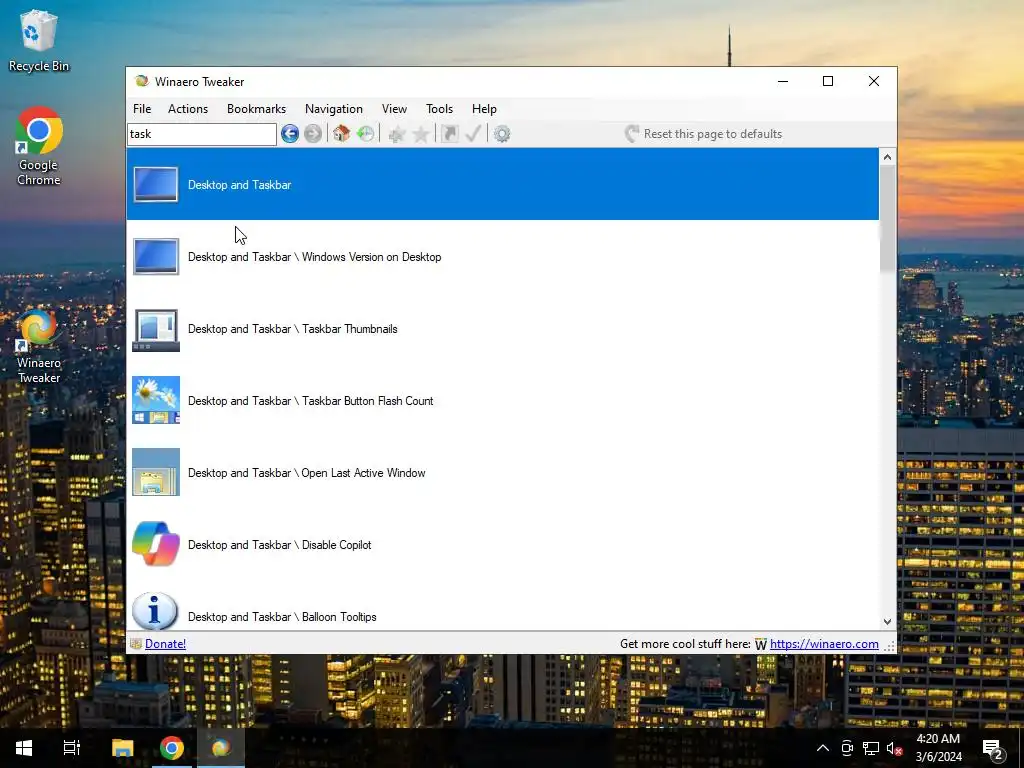Click Winaero Tweaker taskbar button
The image size is (1024, 768).
point(221,748)
